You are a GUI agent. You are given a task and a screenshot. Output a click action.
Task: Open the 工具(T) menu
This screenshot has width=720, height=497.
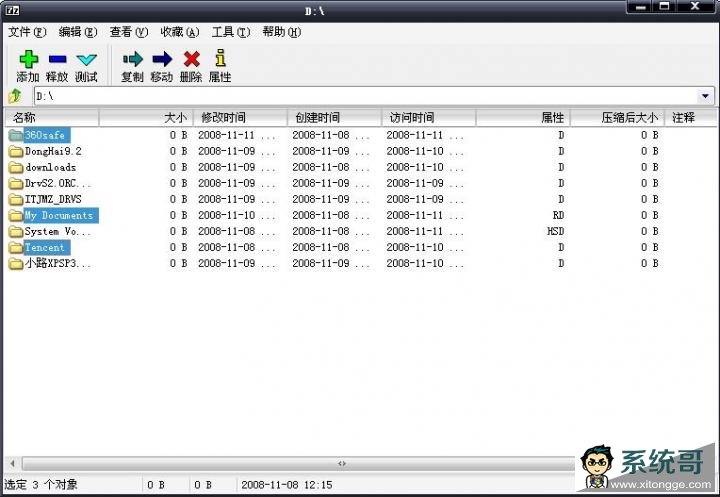[x=231, y=32]
